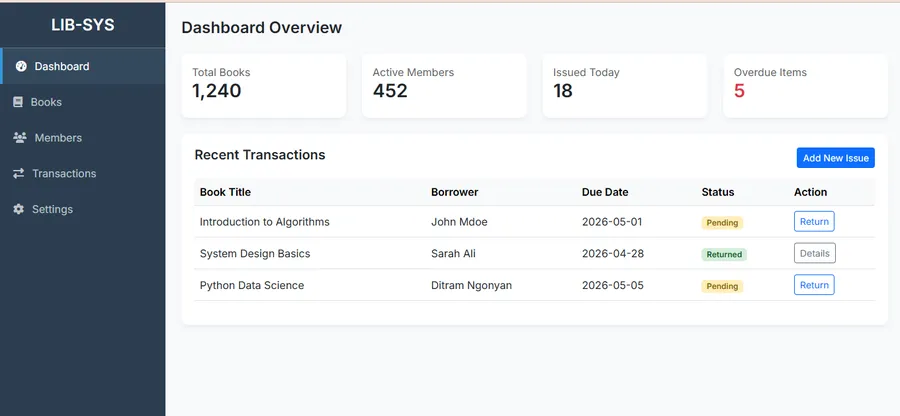Select the Overdue Items card
900x416 pixels.
pos(805,86)
